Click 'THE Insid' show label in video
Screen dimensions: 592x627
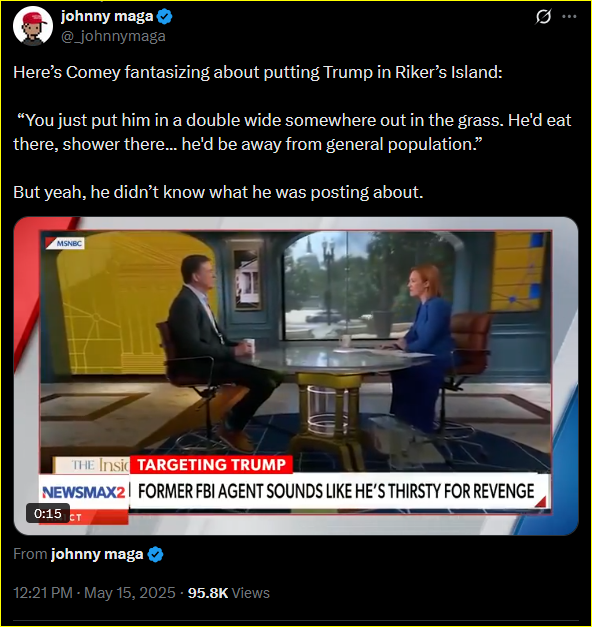point(100,465)
